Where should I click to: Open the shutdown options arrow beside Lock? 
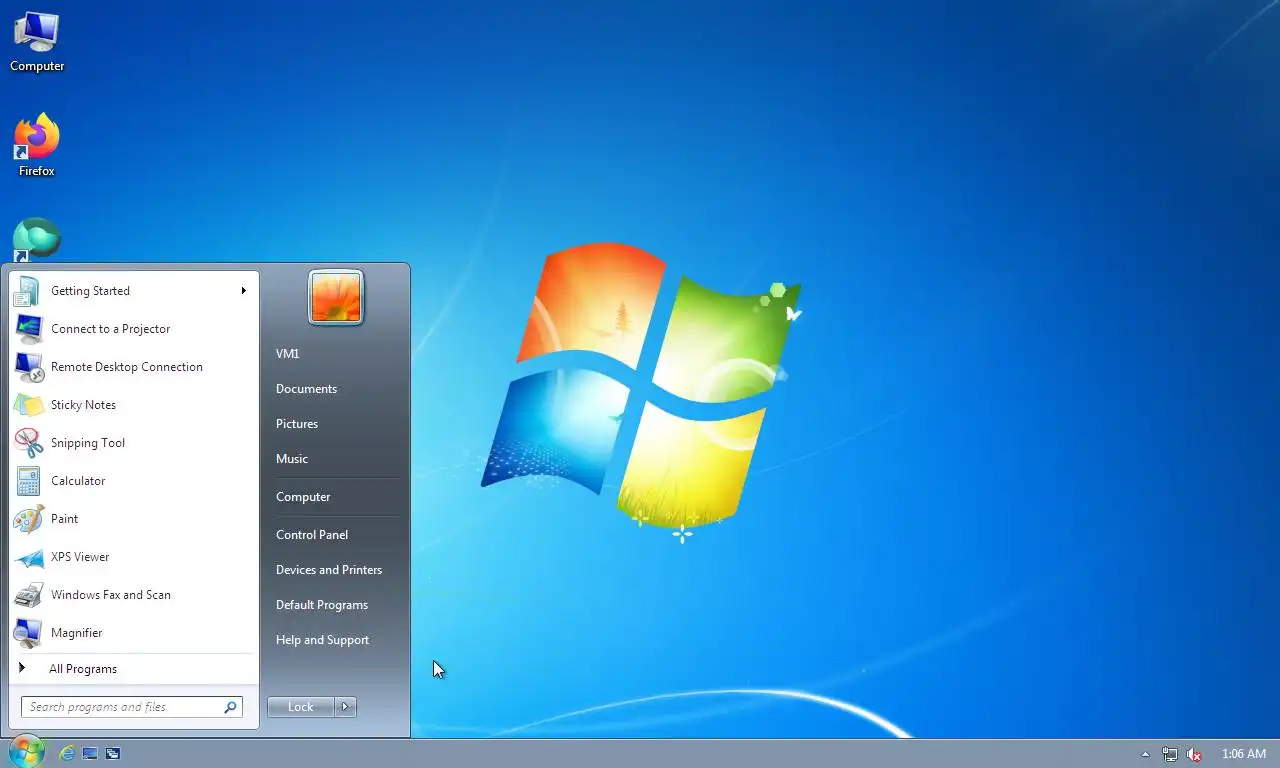click(x=345, y=707)
